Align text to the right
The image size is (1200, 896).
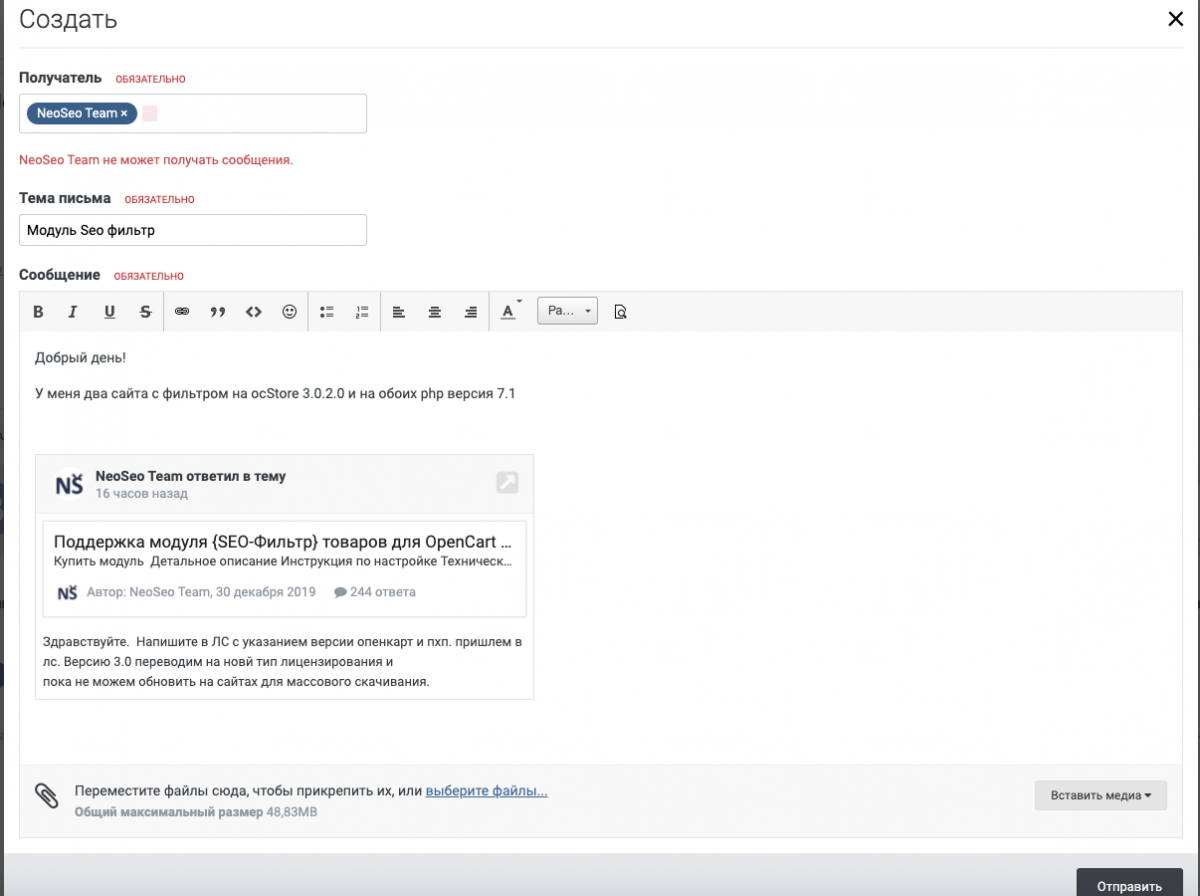coord(470,311)
